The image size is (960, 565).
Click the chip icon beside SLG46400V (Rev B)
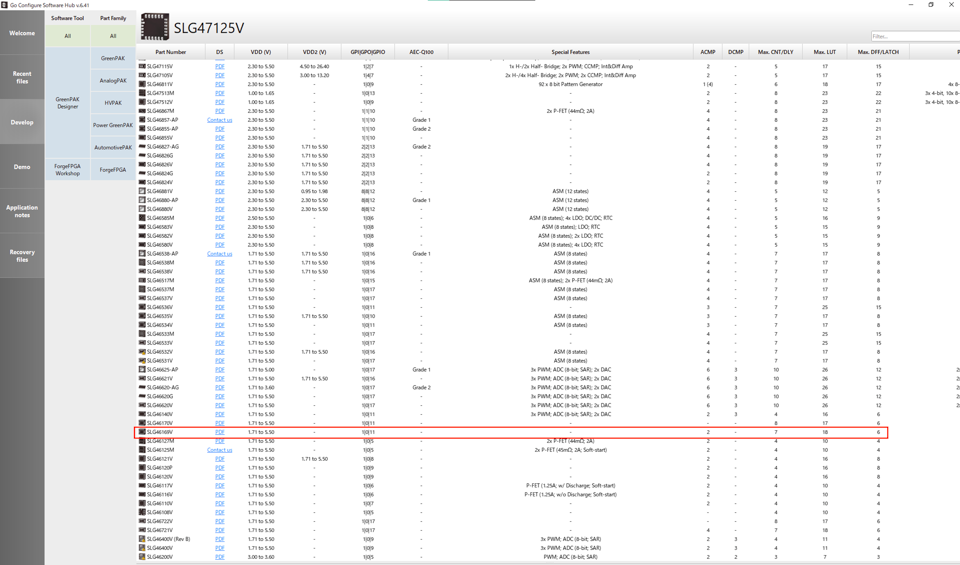click(x=142, y=539)
